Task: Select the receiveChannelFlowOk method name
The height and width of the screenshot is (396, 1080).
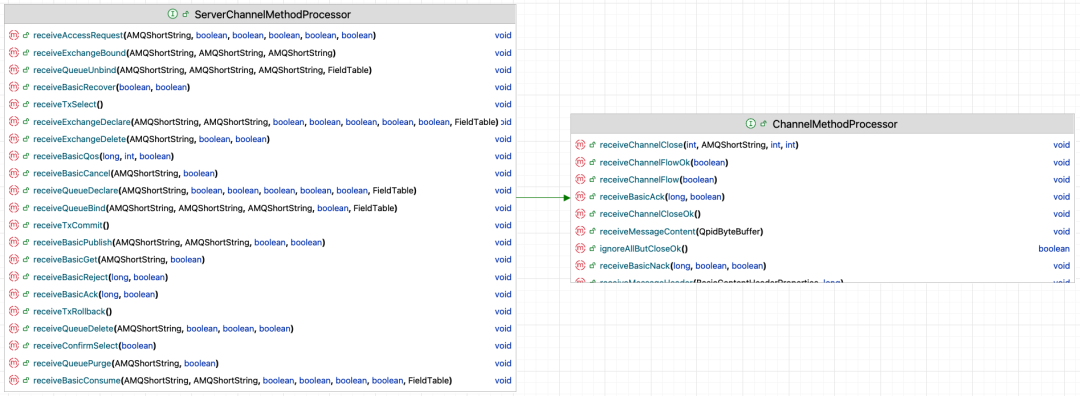Action: click(644, 162)
